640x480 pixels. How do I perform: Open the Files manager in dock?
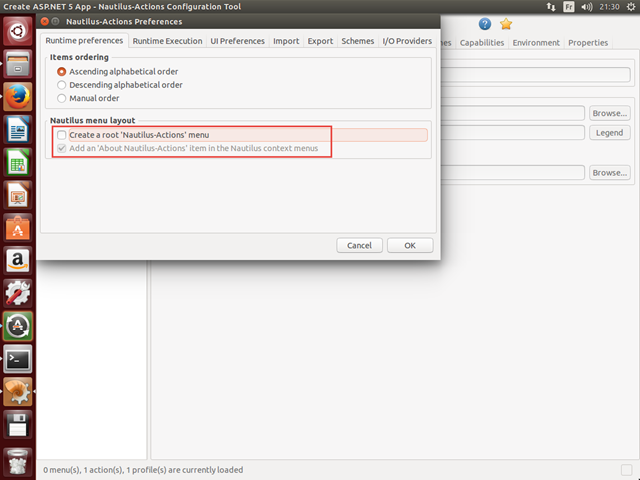tap(18, 64)
